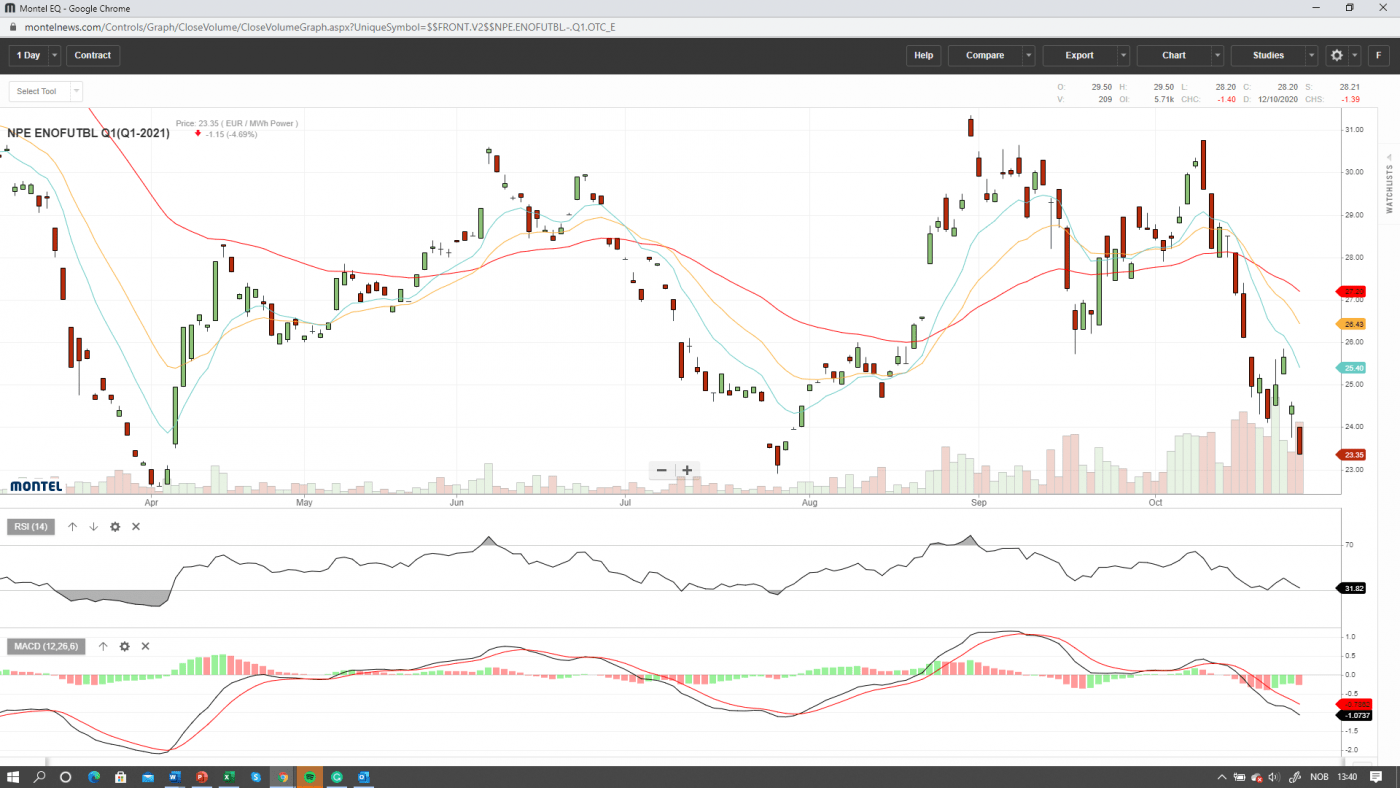Open the Export menu
The height and width of the screenshot is (788, 1400).
coord(1080,55)
